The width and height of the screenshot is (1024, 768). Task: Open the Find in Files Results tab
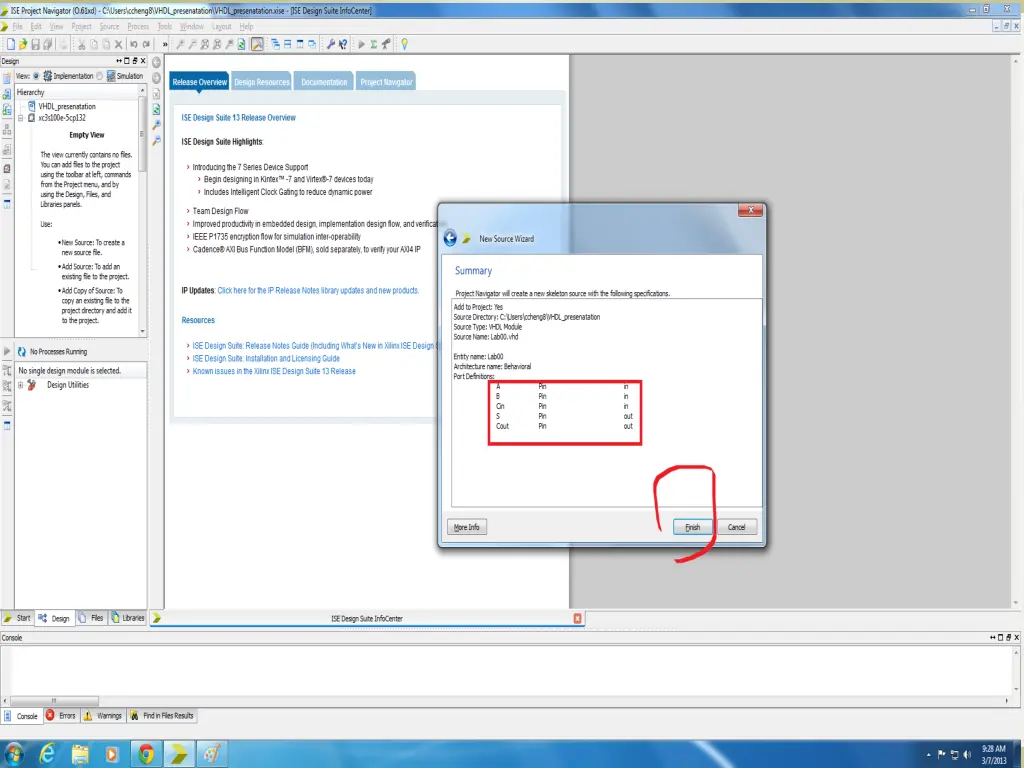click(162, 716)
